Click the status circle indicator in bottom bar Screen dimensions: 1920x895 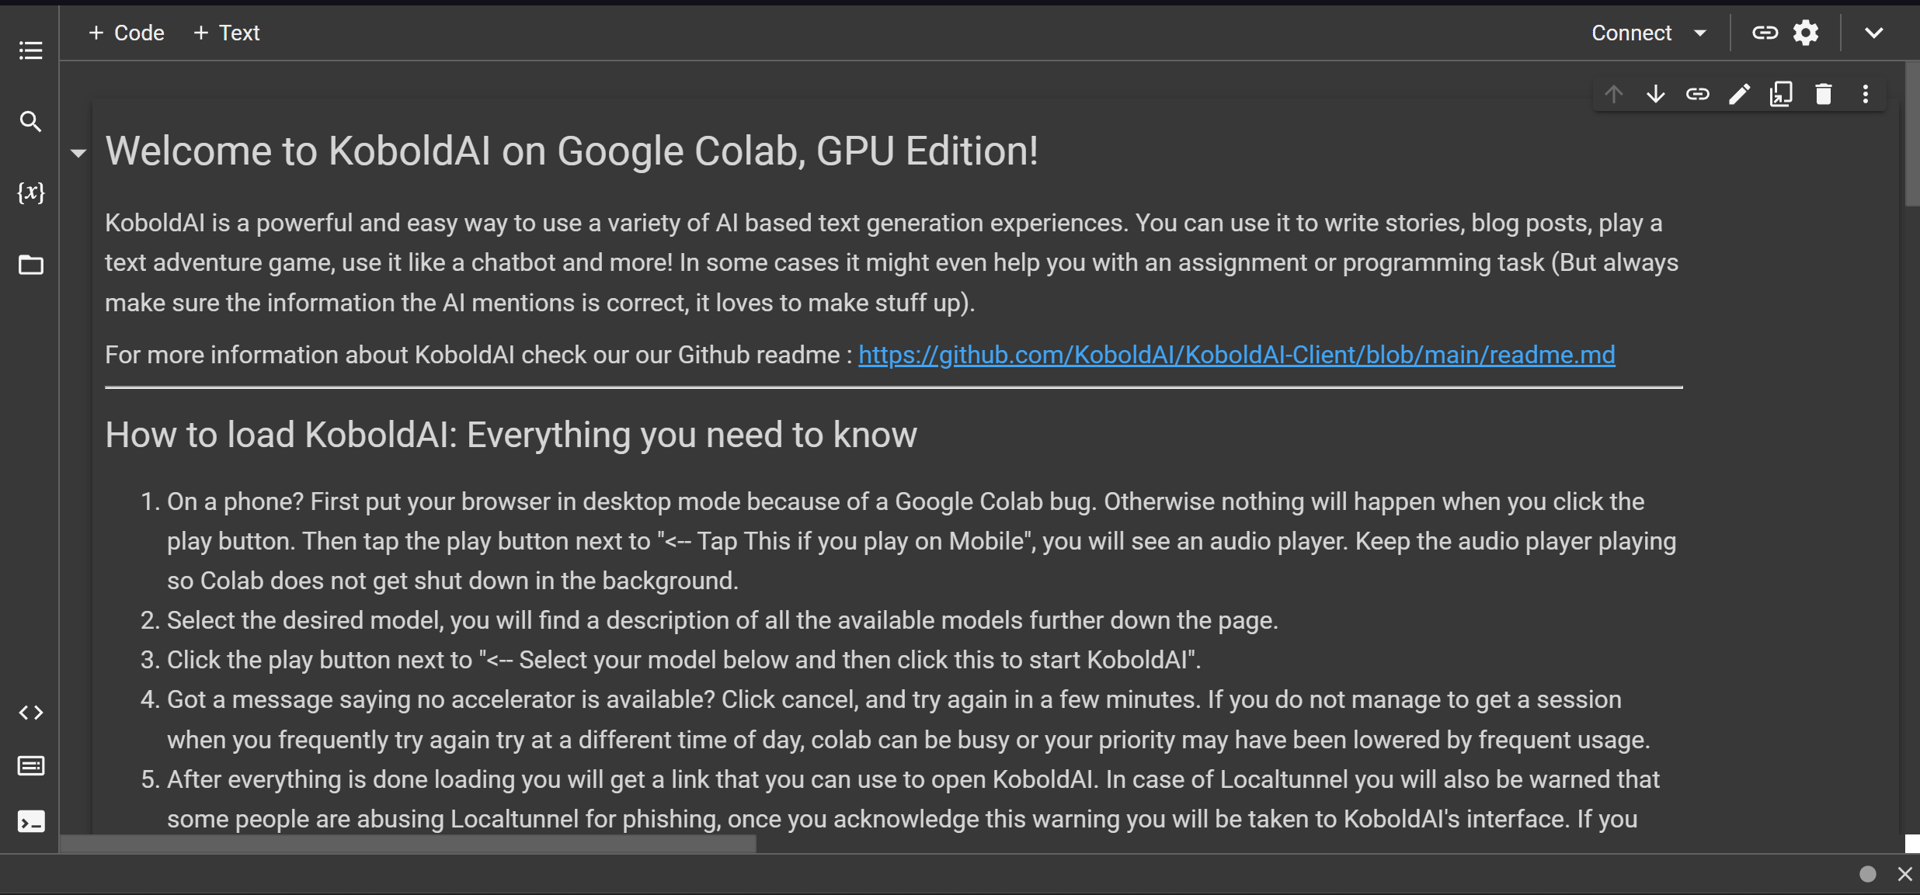(1867, 874)
